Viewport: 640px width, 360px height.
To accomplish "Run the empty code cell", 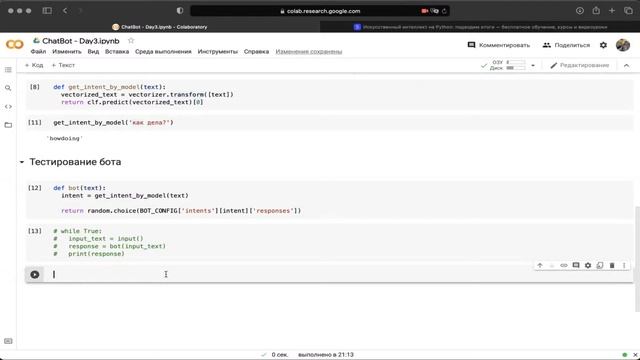I will (35, 274).
